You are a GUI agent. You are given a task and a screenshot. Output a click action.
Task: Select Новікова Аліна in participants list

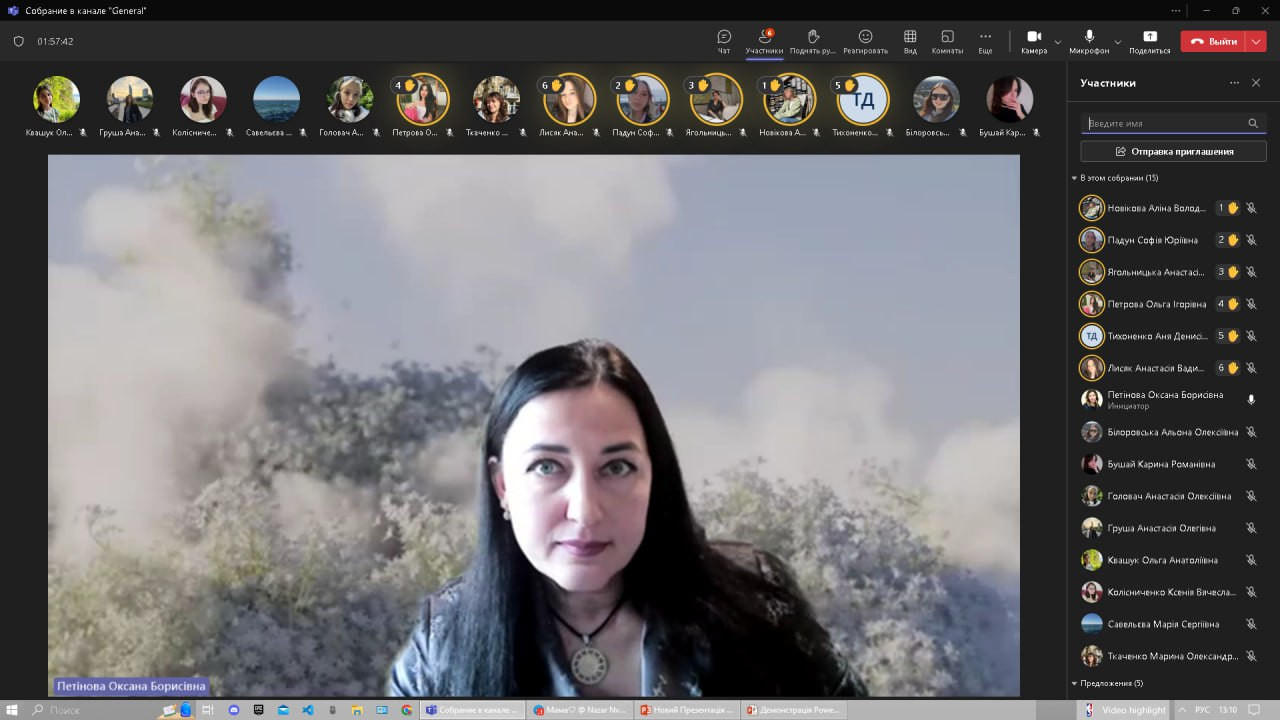pos(1169,208)
